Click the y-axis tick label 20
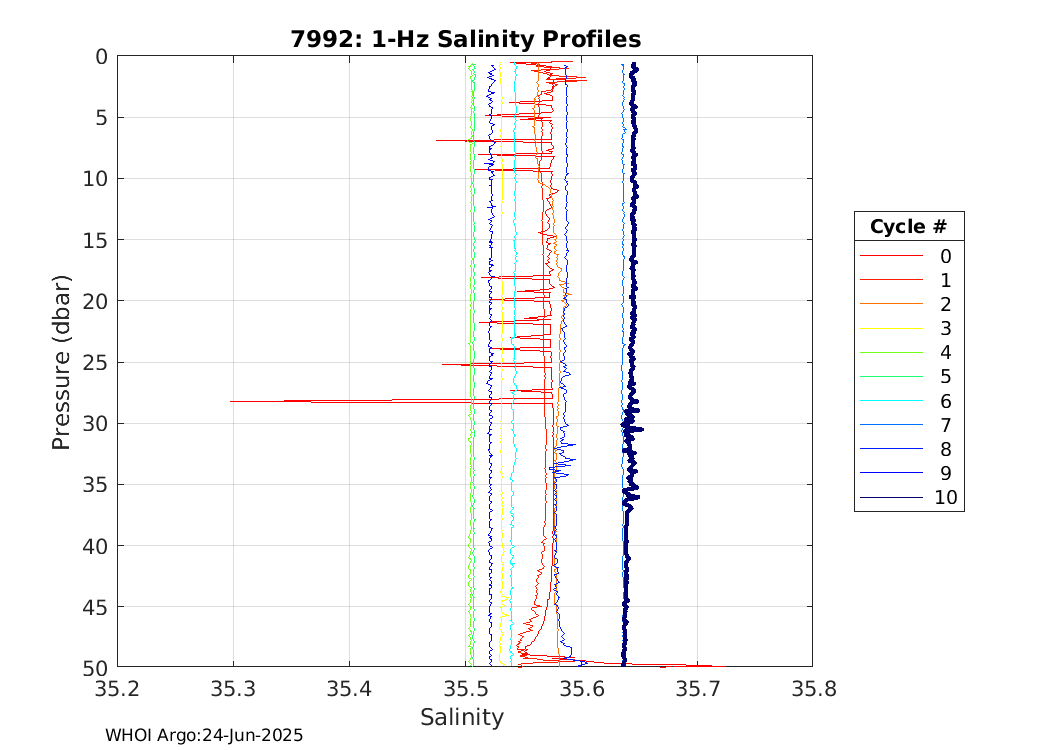This screenshot has width=1050, height=750. click(x=95, y=301)
